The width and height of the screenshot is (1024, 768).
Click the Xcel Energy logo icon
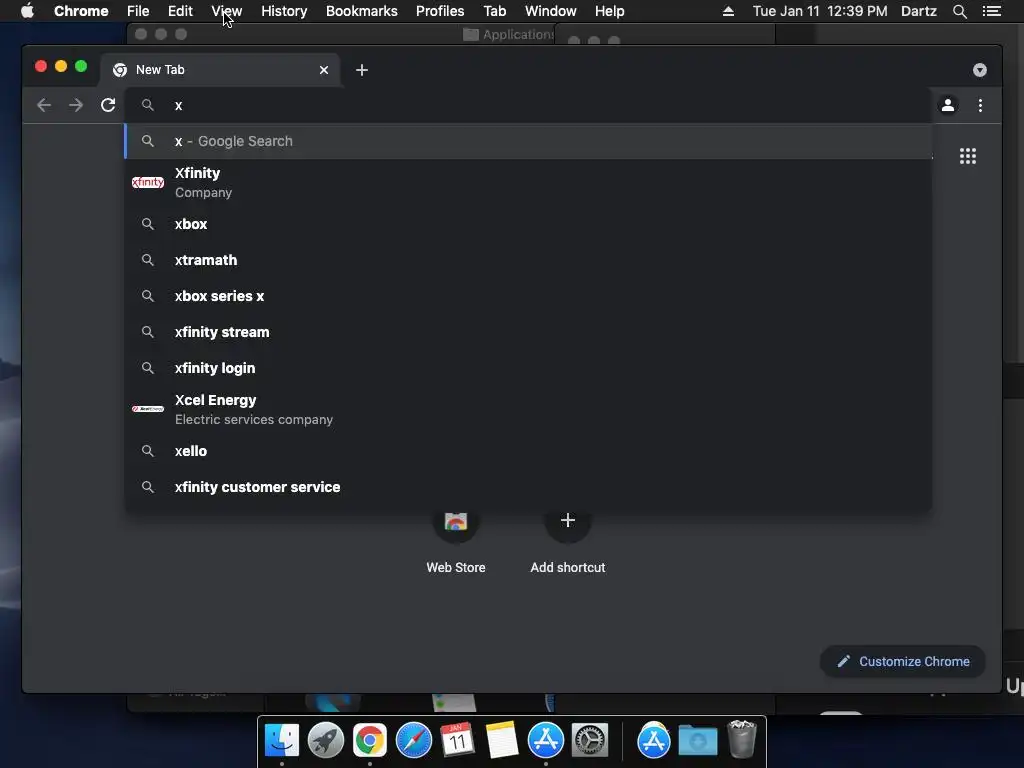coord(148,409)
